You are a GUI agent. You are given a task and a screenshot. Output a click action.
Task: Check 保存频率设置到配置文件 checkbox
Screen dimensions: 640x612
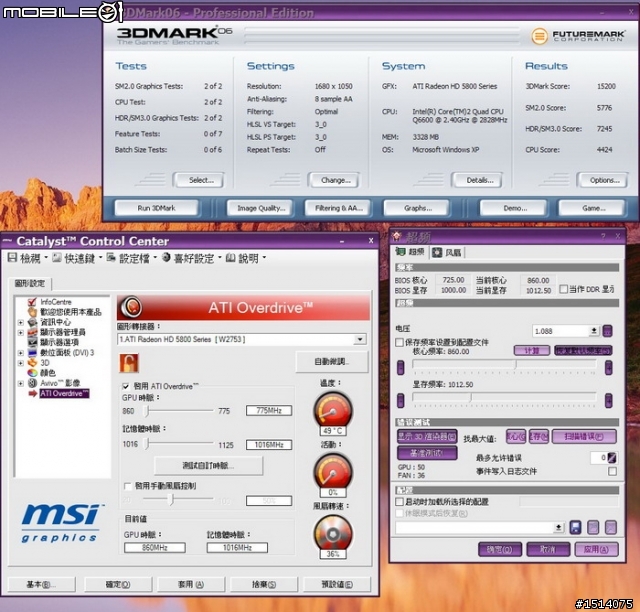[400, 342]
